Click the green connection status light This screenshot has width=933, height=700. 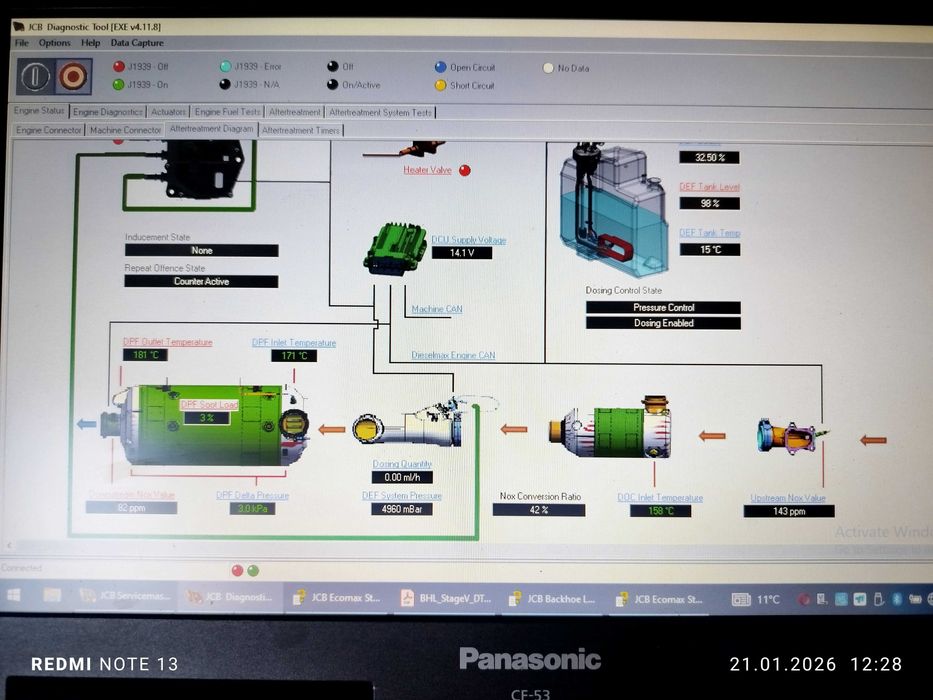pos(253,571)
